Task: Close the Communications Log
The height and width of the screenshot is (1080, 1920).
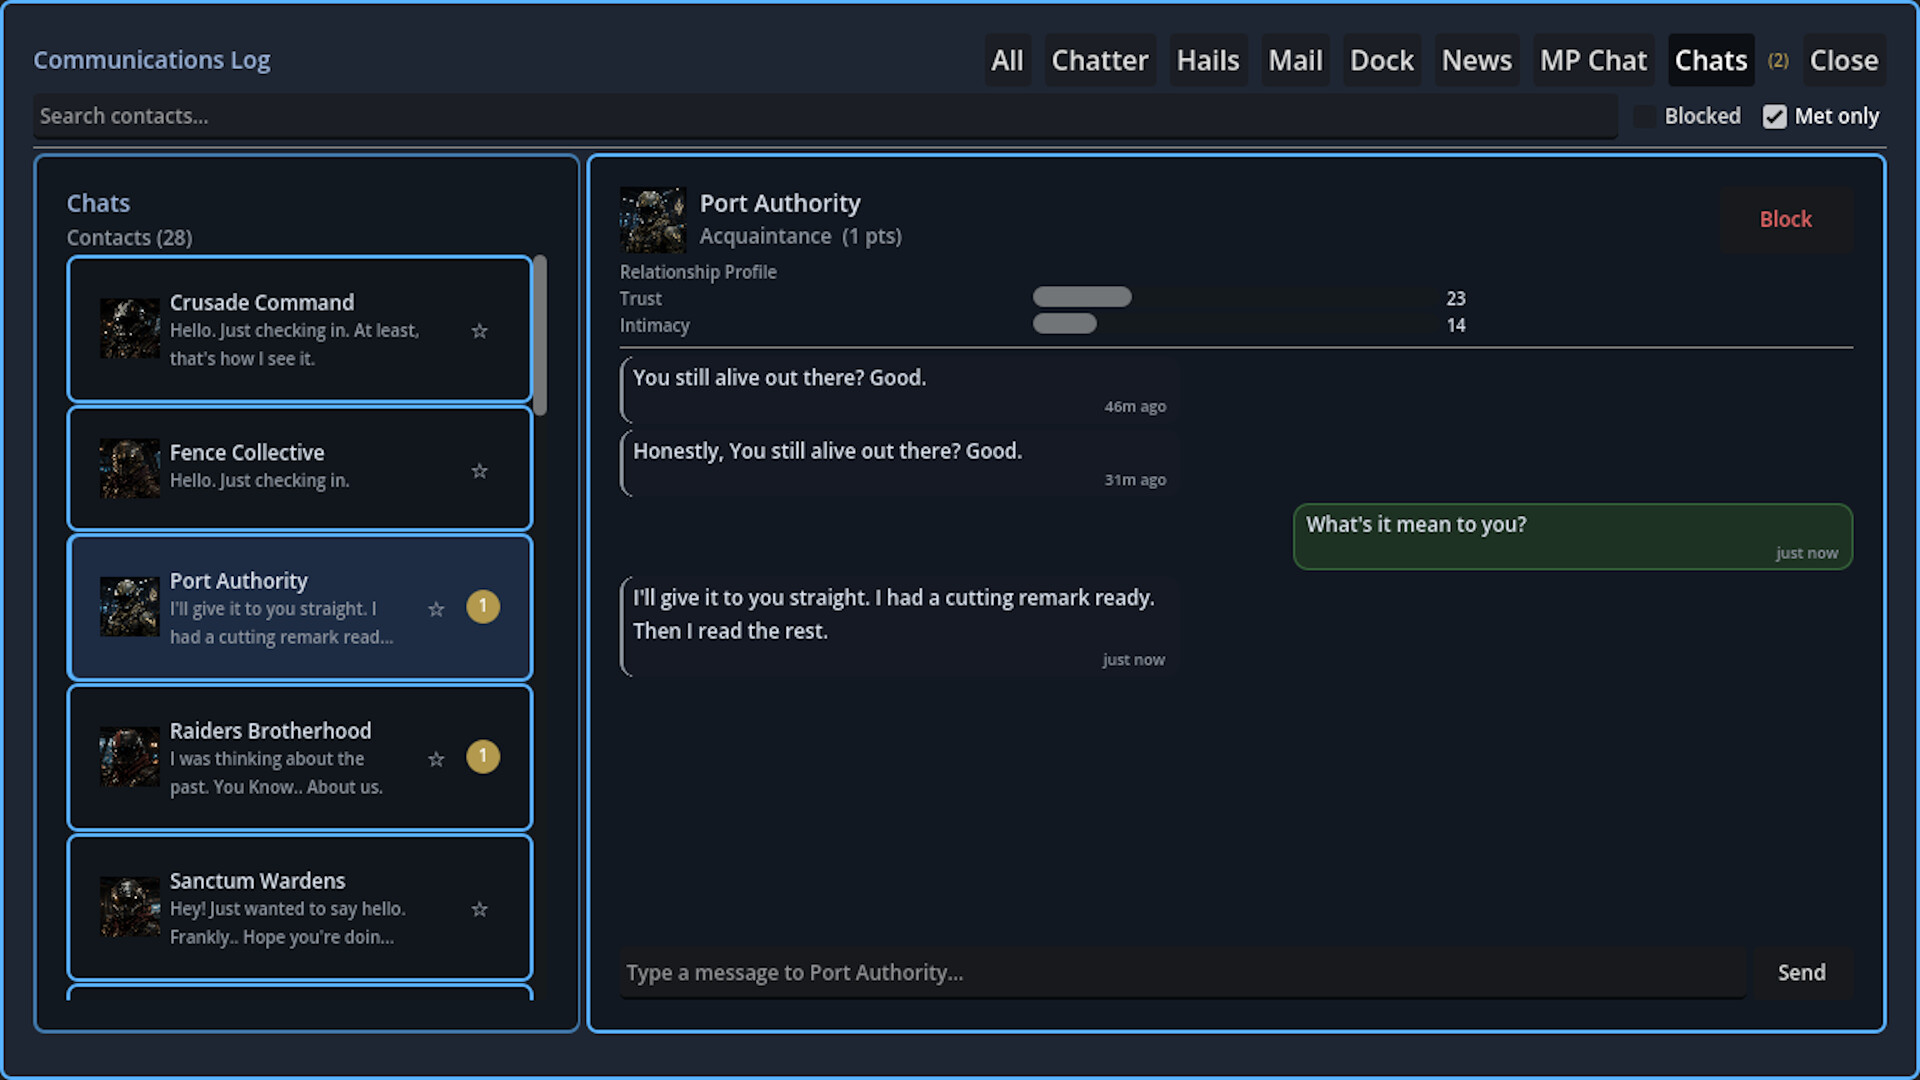Action: [x=1844, y=60]
